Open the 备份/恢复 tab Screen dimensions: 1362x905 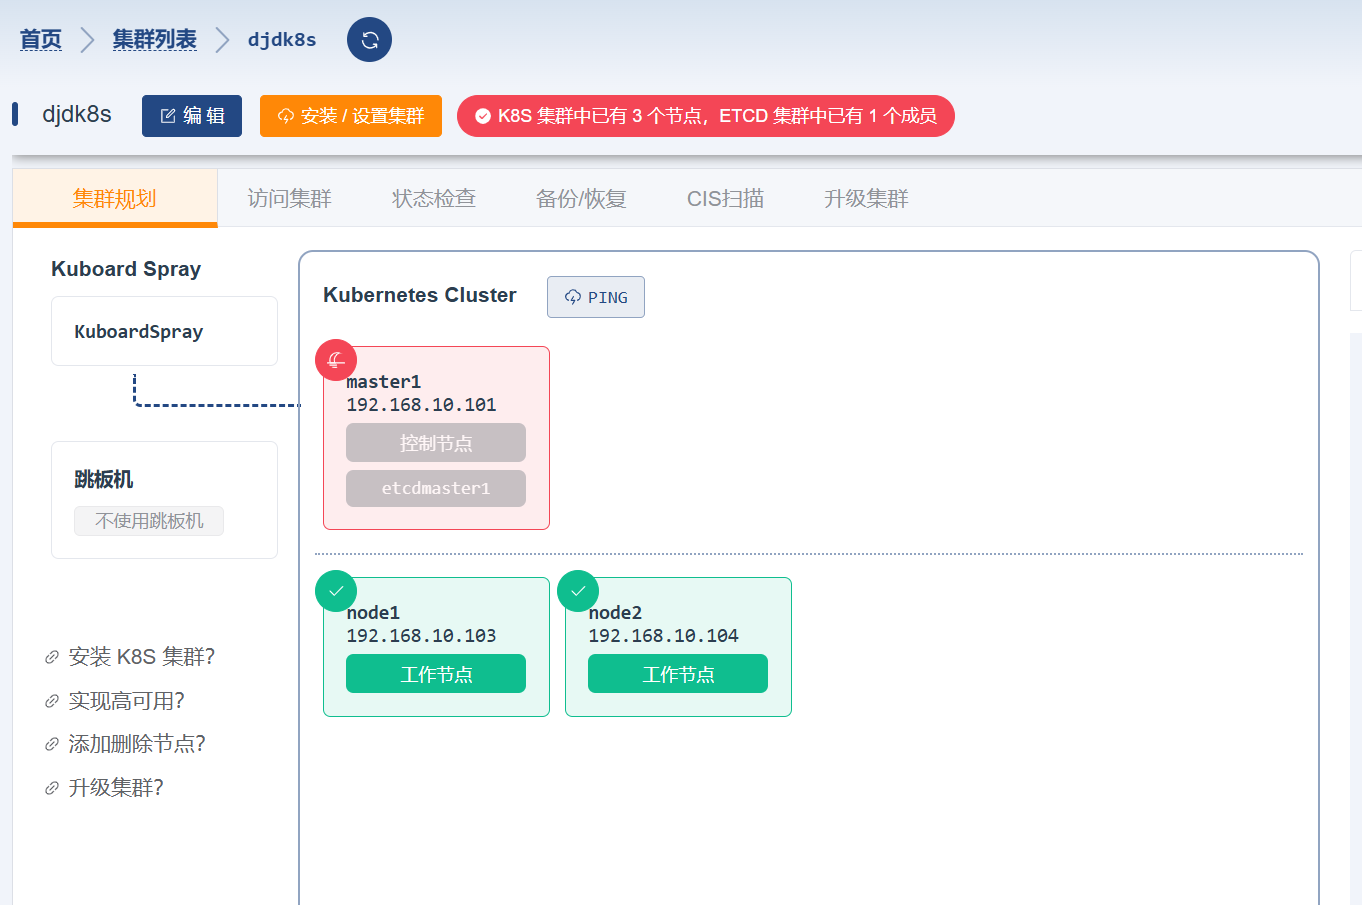click(581, 199)
